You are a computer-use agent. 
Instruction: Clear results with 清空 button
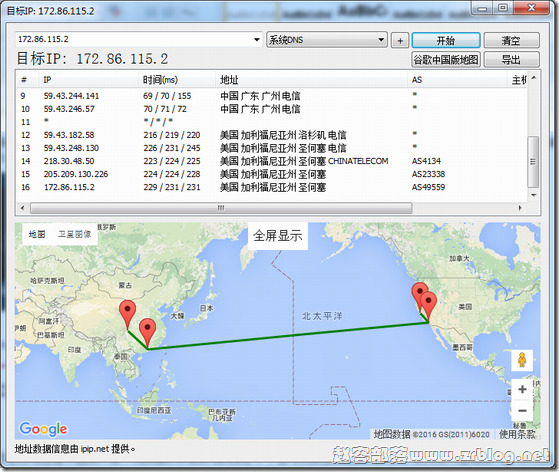pos(511,40)
